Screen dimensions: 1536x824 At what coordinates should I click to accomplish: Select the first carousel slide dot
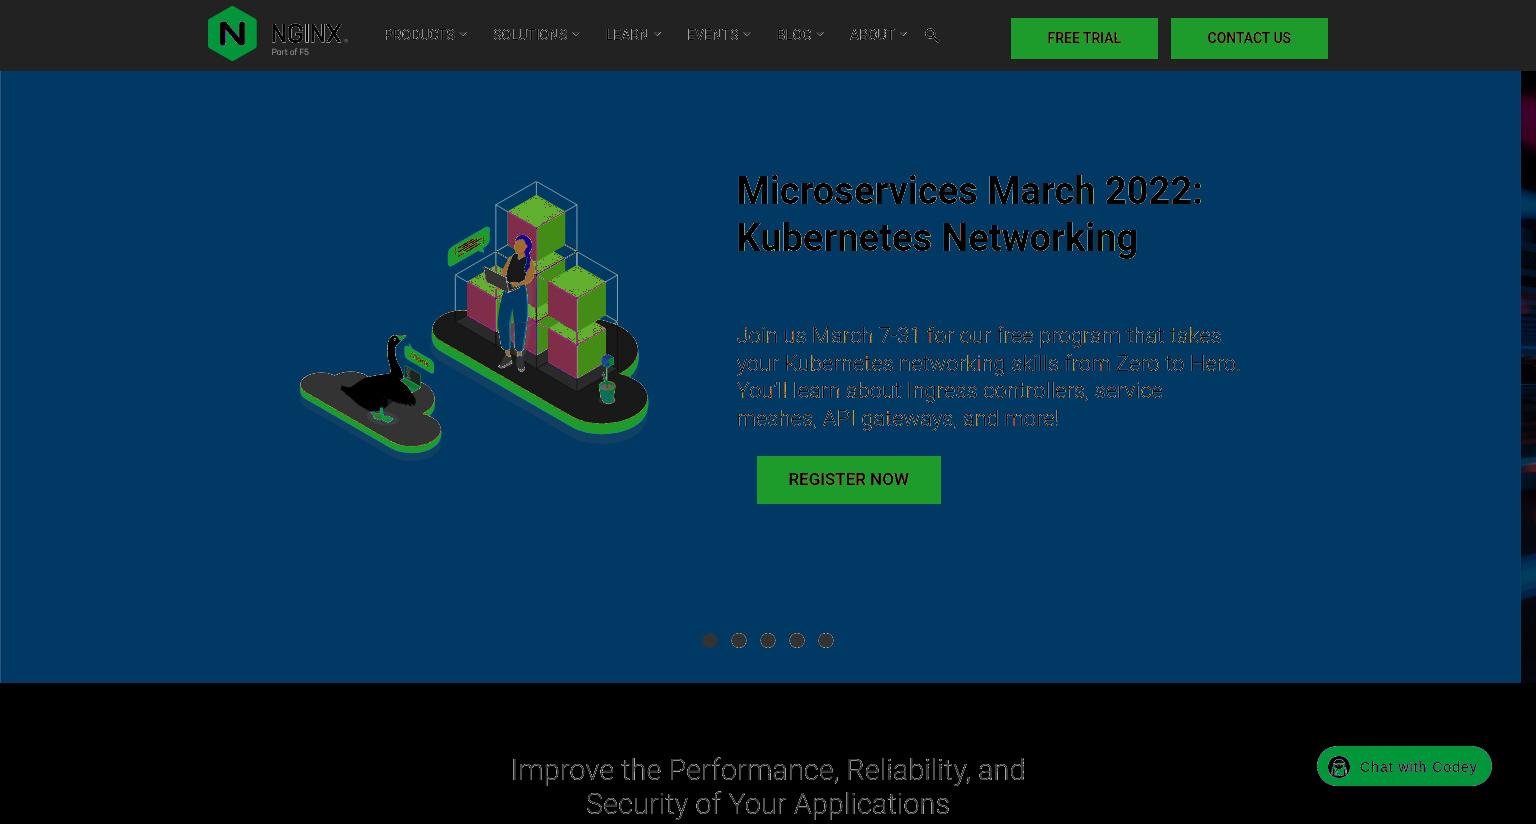tap(710, 640)
